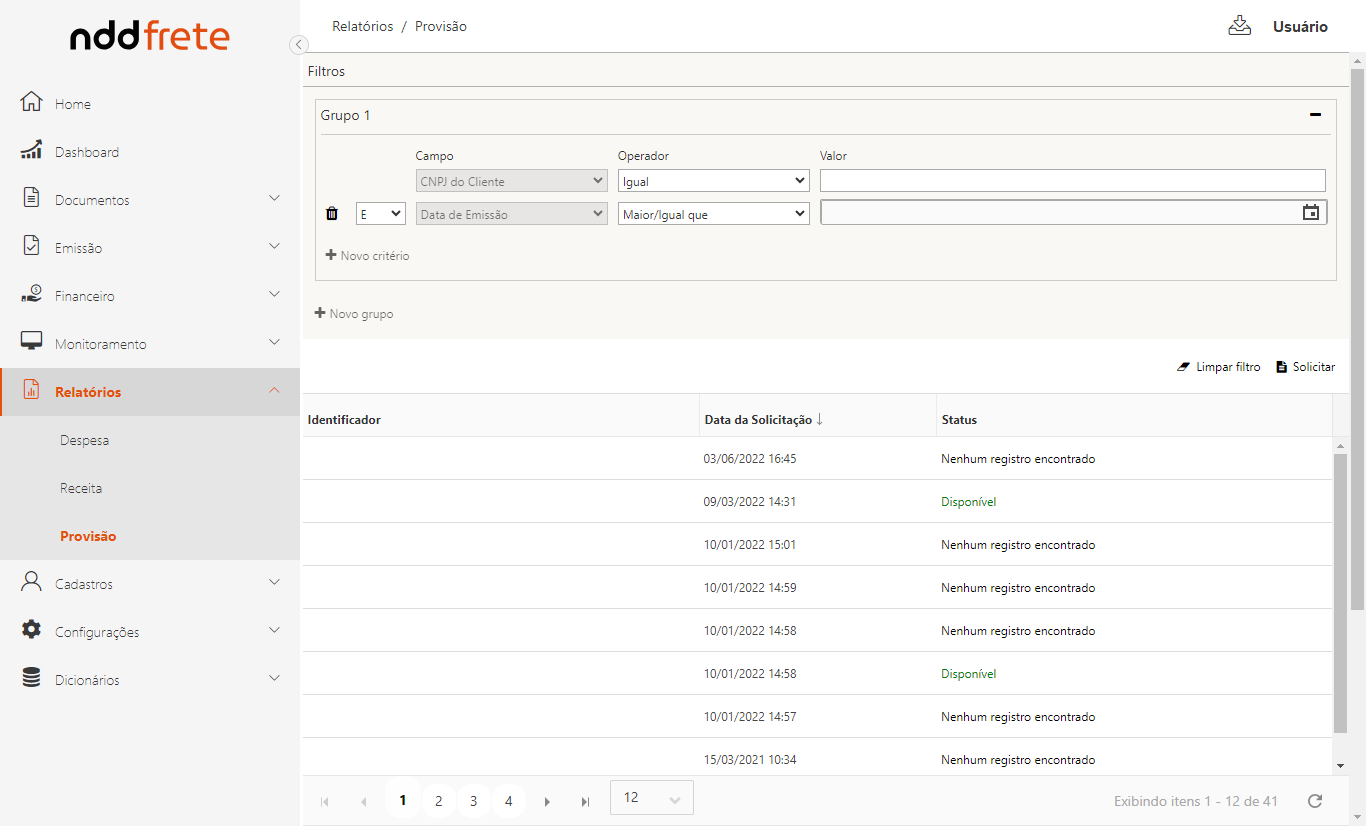
Task: Open the items-per-page dropdown showing 12
Action: [x=651, y=798]
